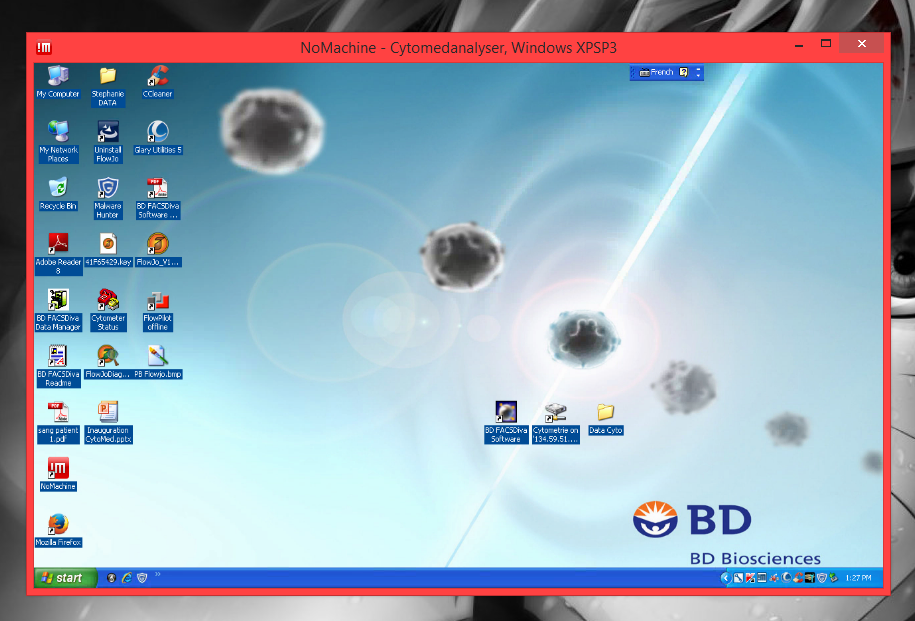Open BD FACSDiva Data Manager
This screenshot has width=915, height=621.
pos(58,310)
